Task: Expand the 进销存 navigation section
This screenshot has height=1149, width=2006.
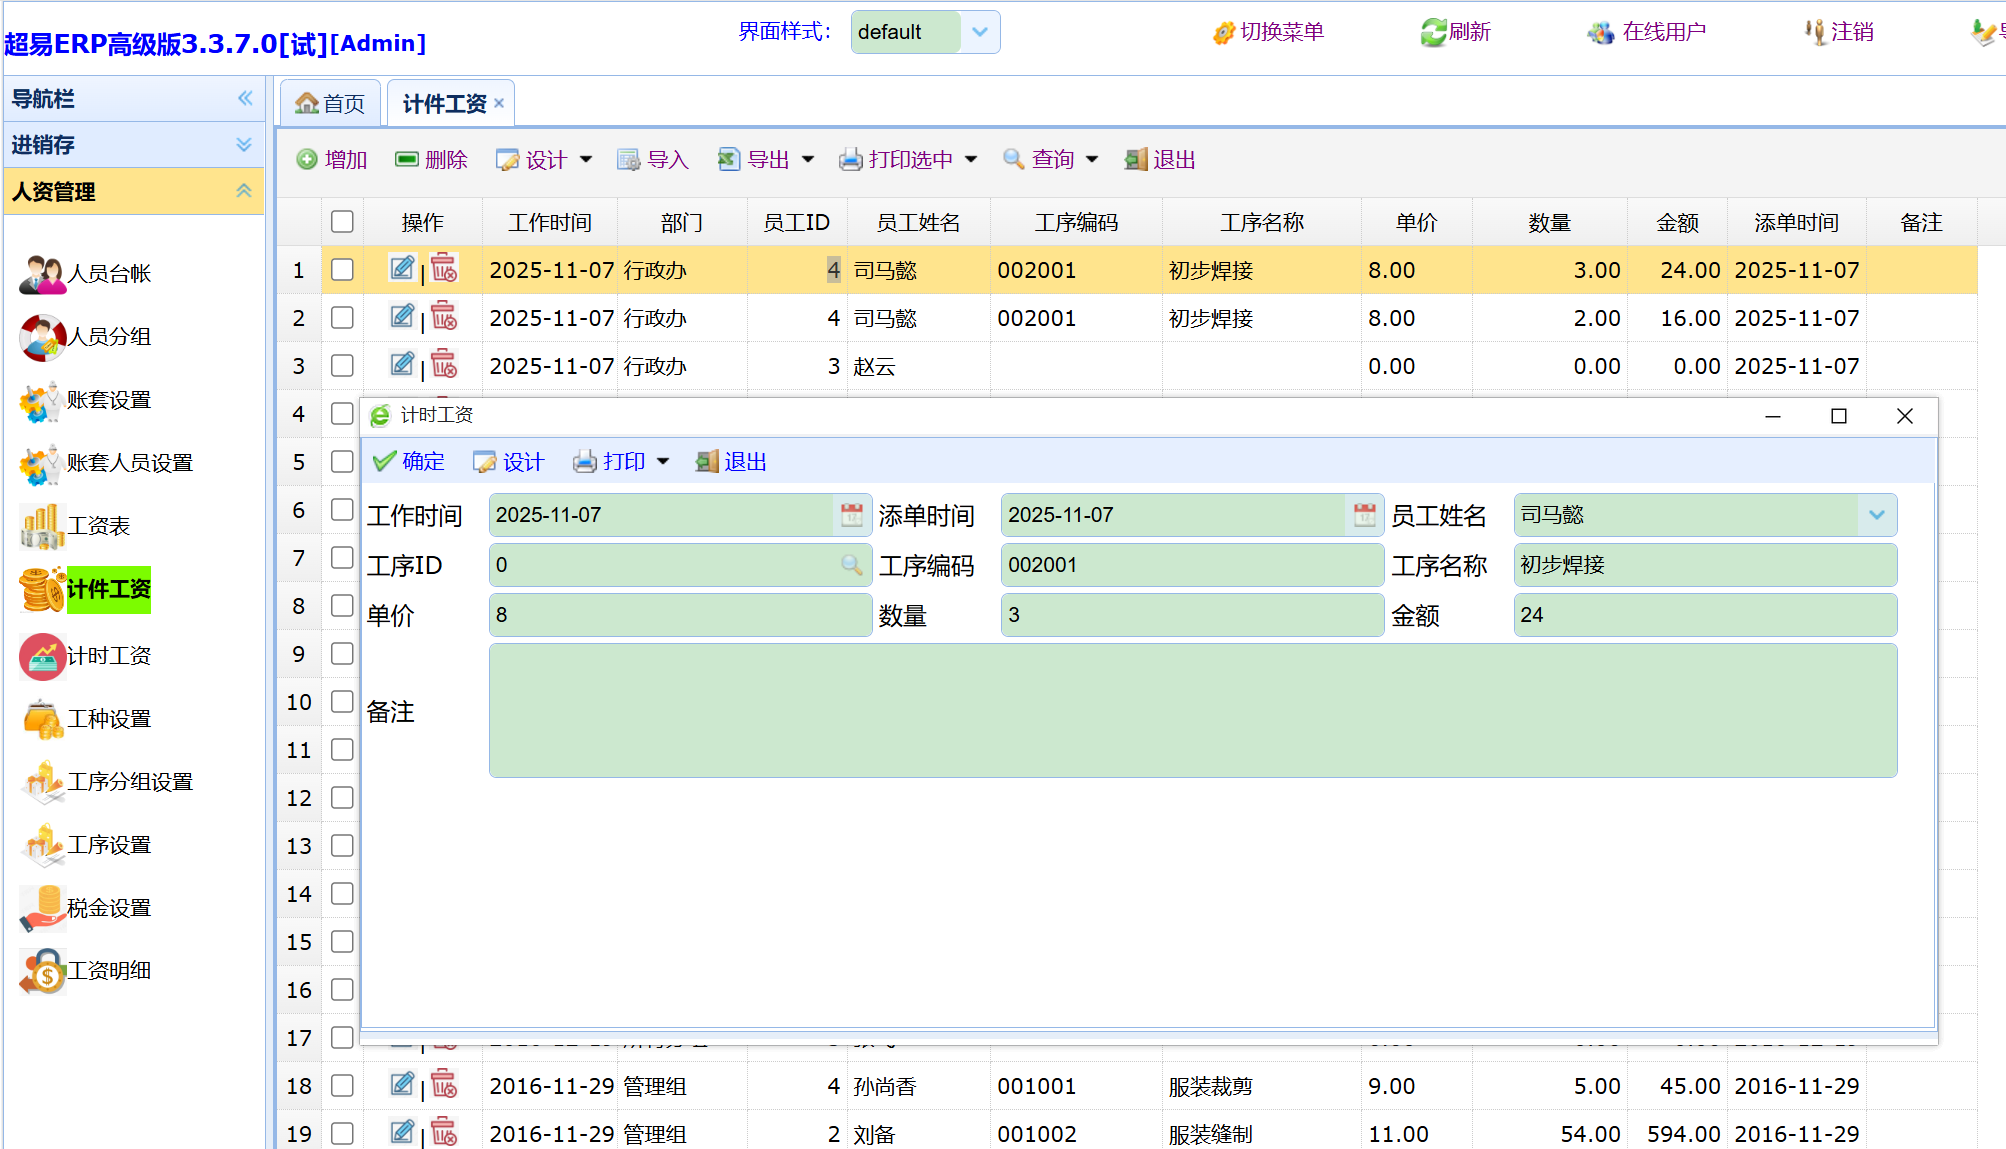Action: pyautogui.click(x=244, y=145)
